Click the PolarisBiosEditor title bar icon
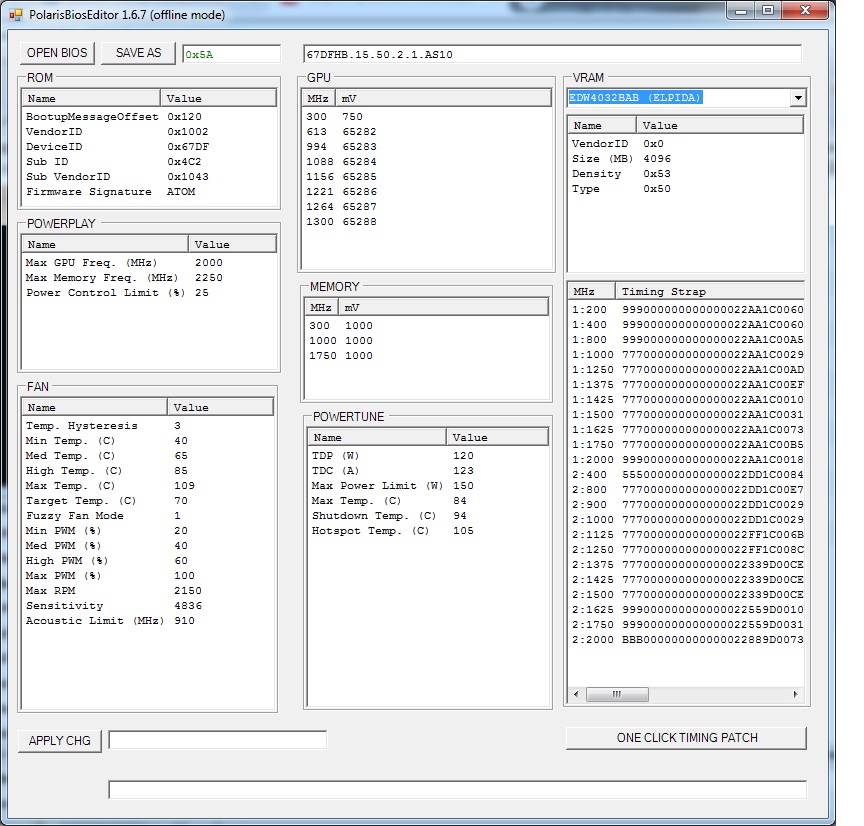 click(x=15, y=15)
